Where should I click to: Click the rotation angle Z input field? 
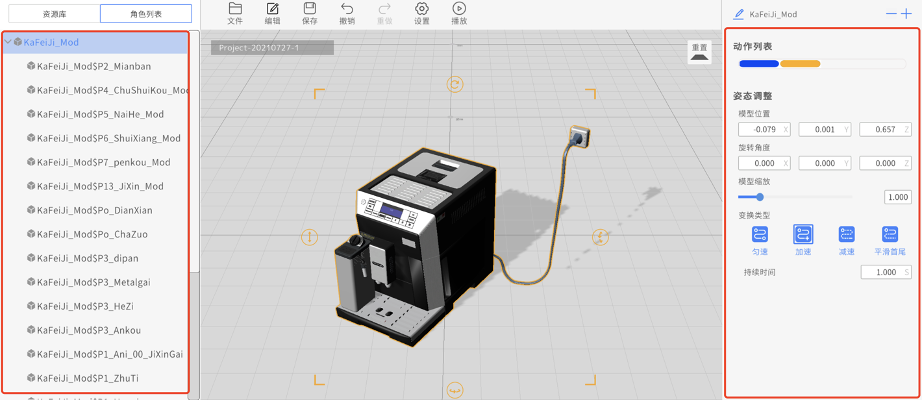pyautogui.click(x=886, y=163)
